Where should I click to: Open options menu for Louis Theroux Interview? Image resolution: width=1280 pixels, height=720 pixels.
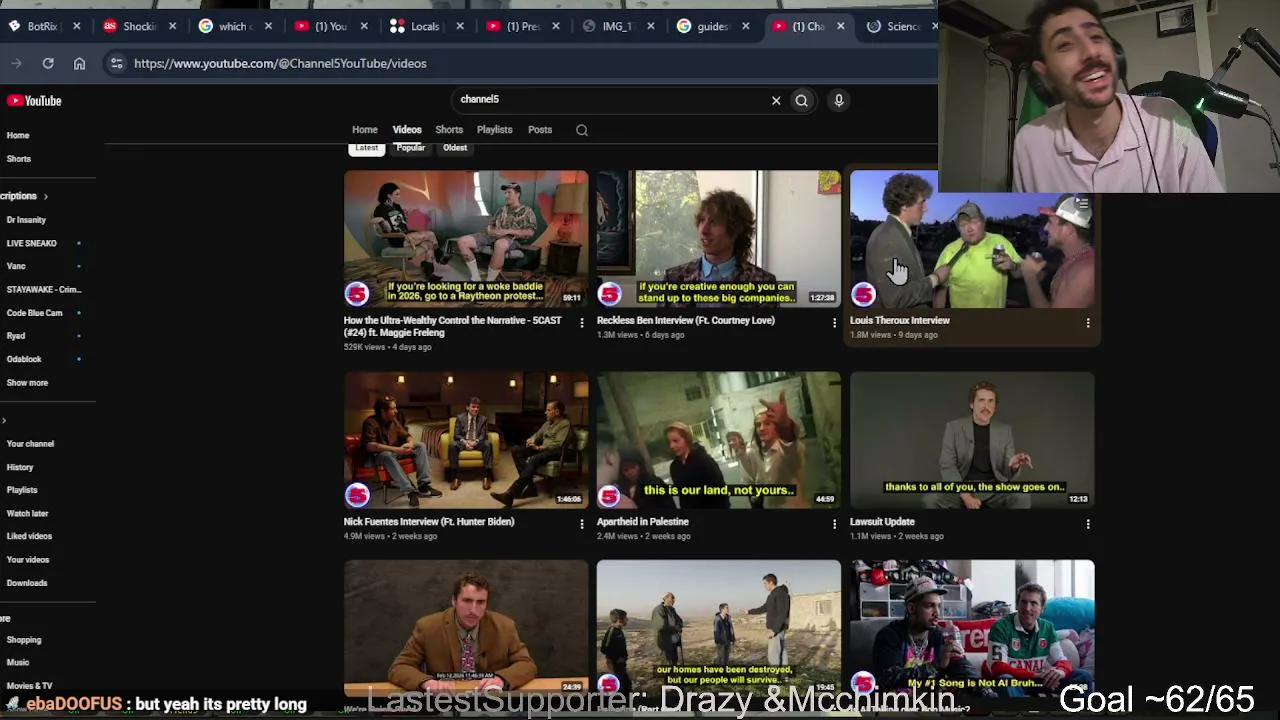1088,322
